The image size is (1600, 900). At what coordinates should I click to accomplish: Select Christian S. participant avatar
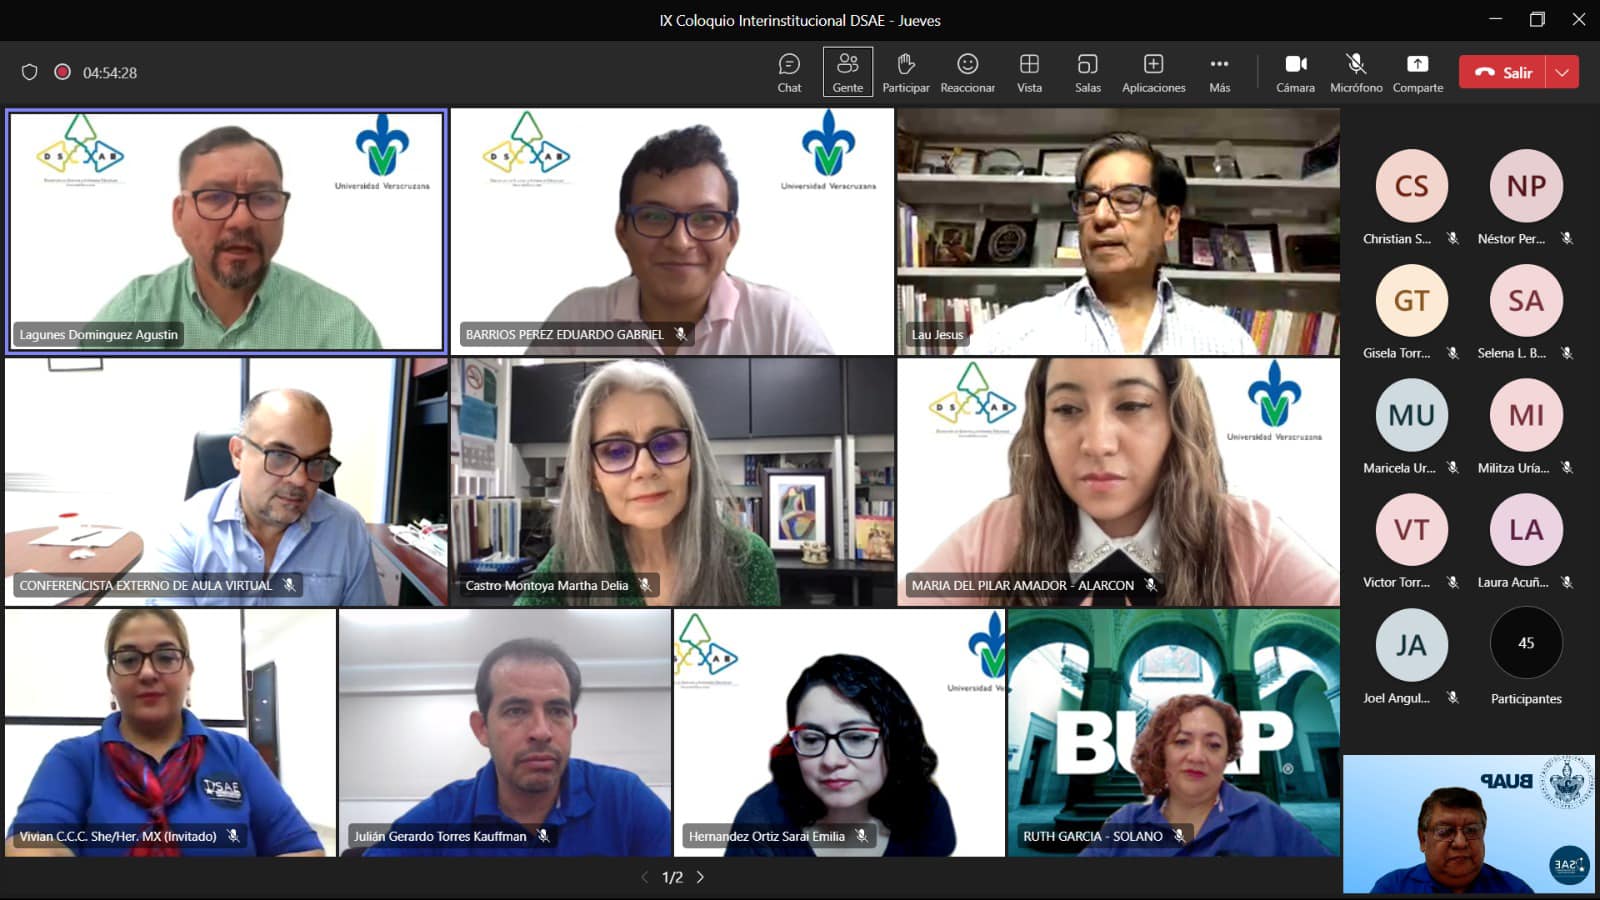[1411, 186]
